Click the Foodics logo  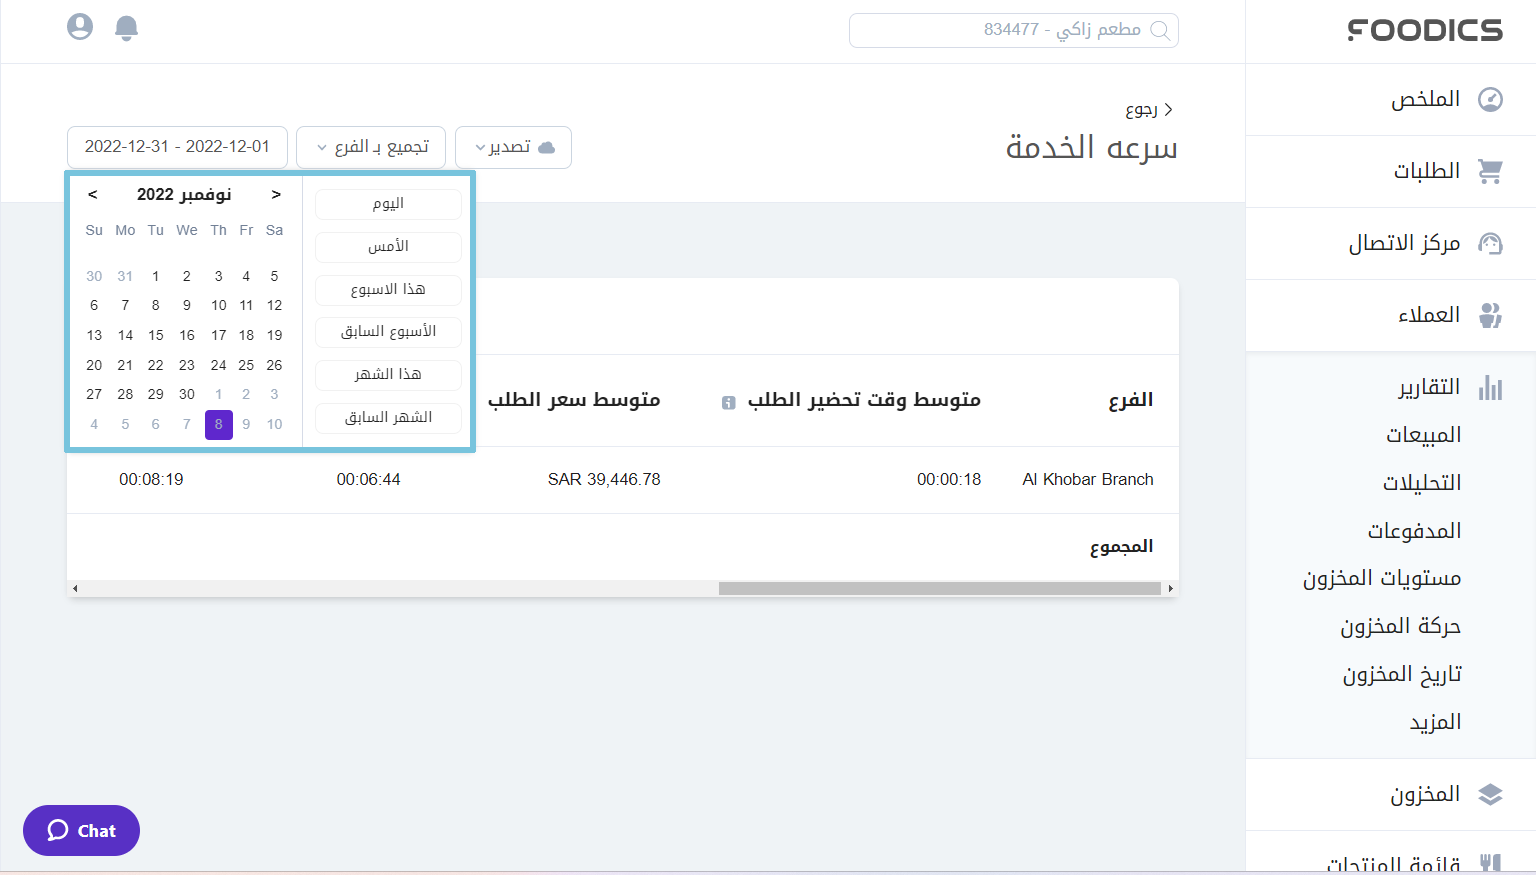pos(1424,30)
